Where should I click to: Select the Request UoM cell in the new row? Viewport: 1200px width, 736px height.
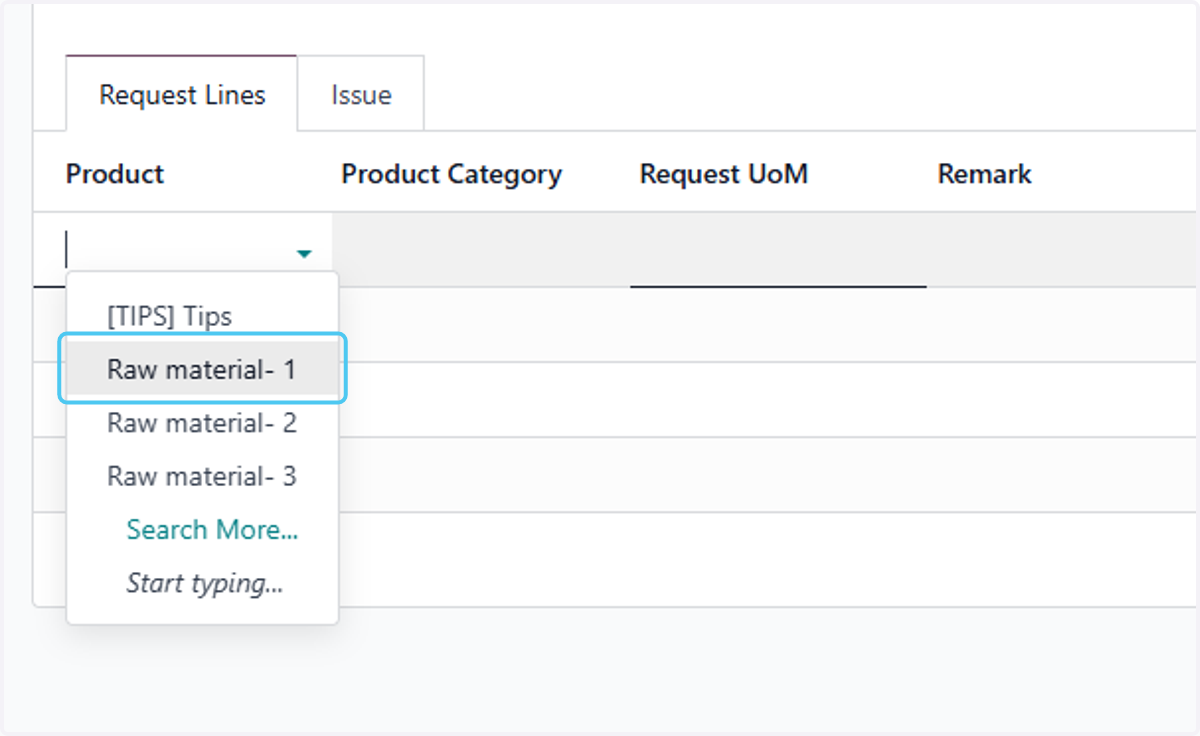[778, 250]
